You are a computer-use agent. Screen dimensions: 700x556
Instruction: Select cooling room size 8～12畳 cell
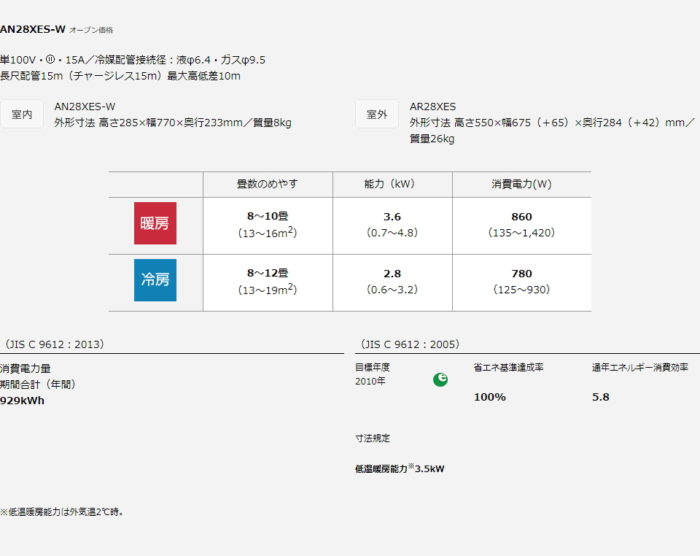[x=267, y=273]
